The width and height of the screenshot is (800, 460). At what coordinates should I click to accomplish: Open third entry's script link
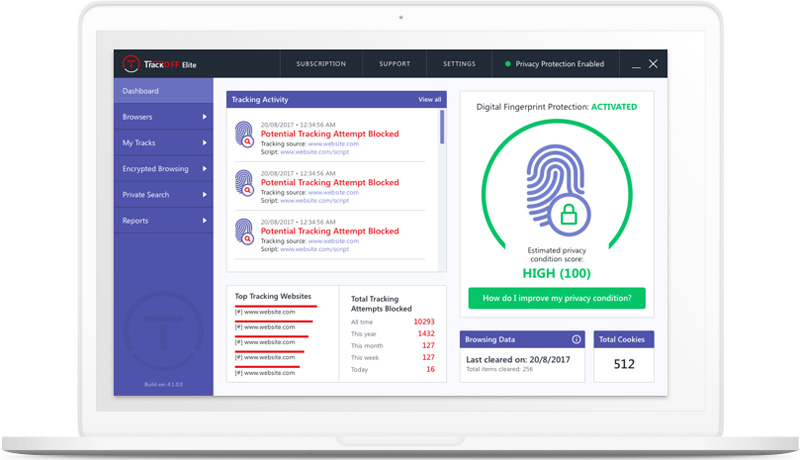point(314,249)
